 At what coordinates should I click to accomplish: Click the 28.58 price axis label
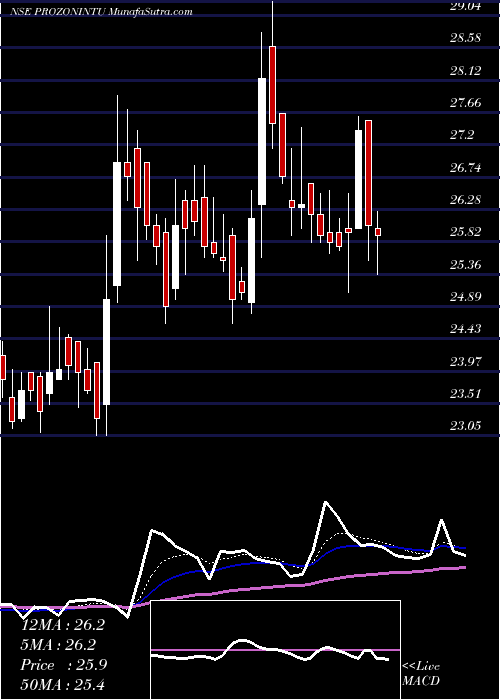pos(465,38)
